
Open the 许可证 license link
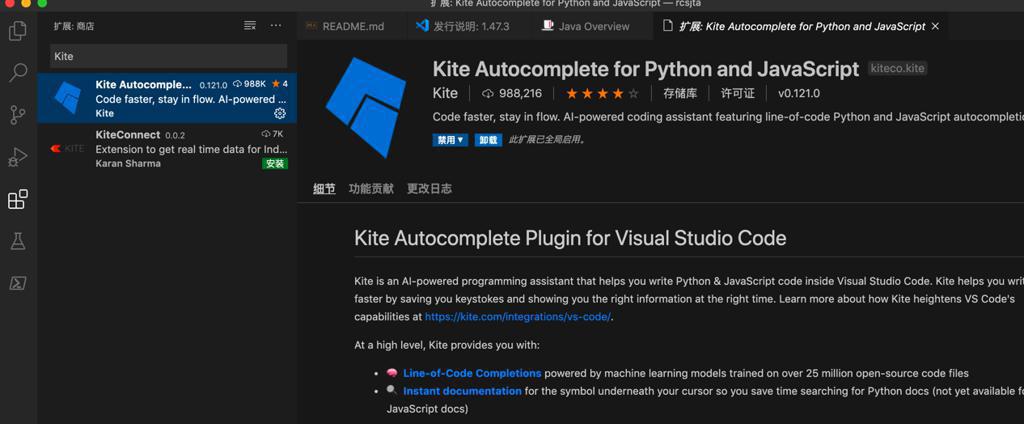(737, 93)
